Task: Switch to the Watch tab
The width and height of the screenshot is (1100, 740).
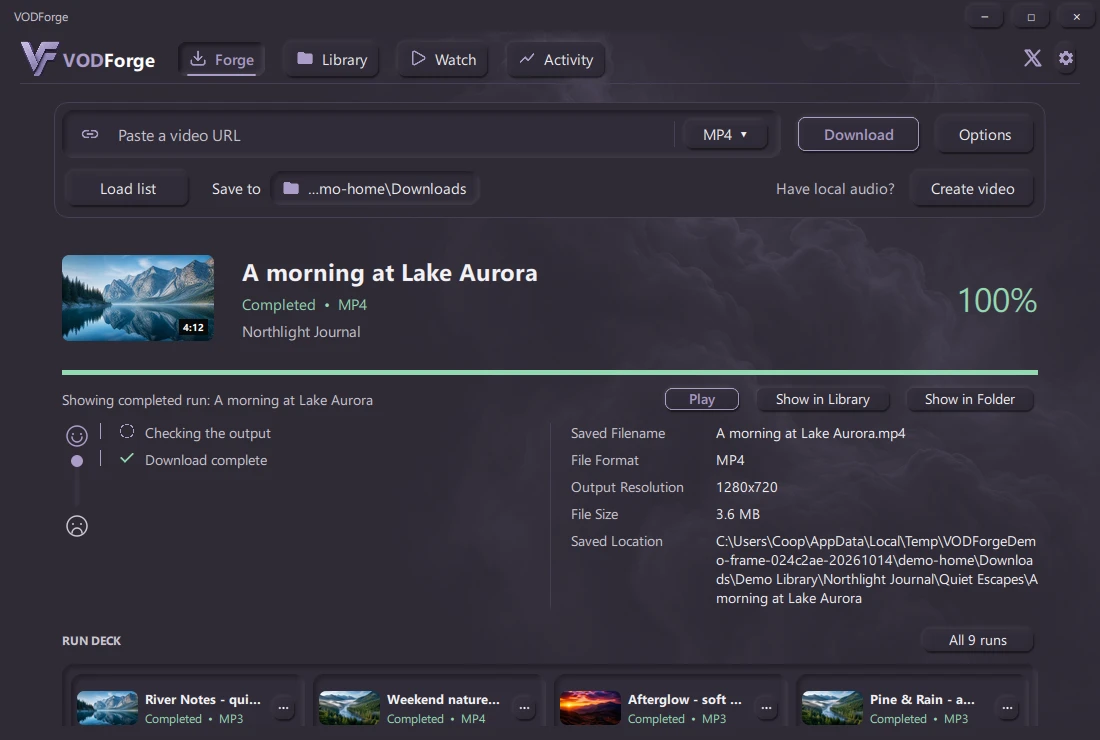Action: 443,60
